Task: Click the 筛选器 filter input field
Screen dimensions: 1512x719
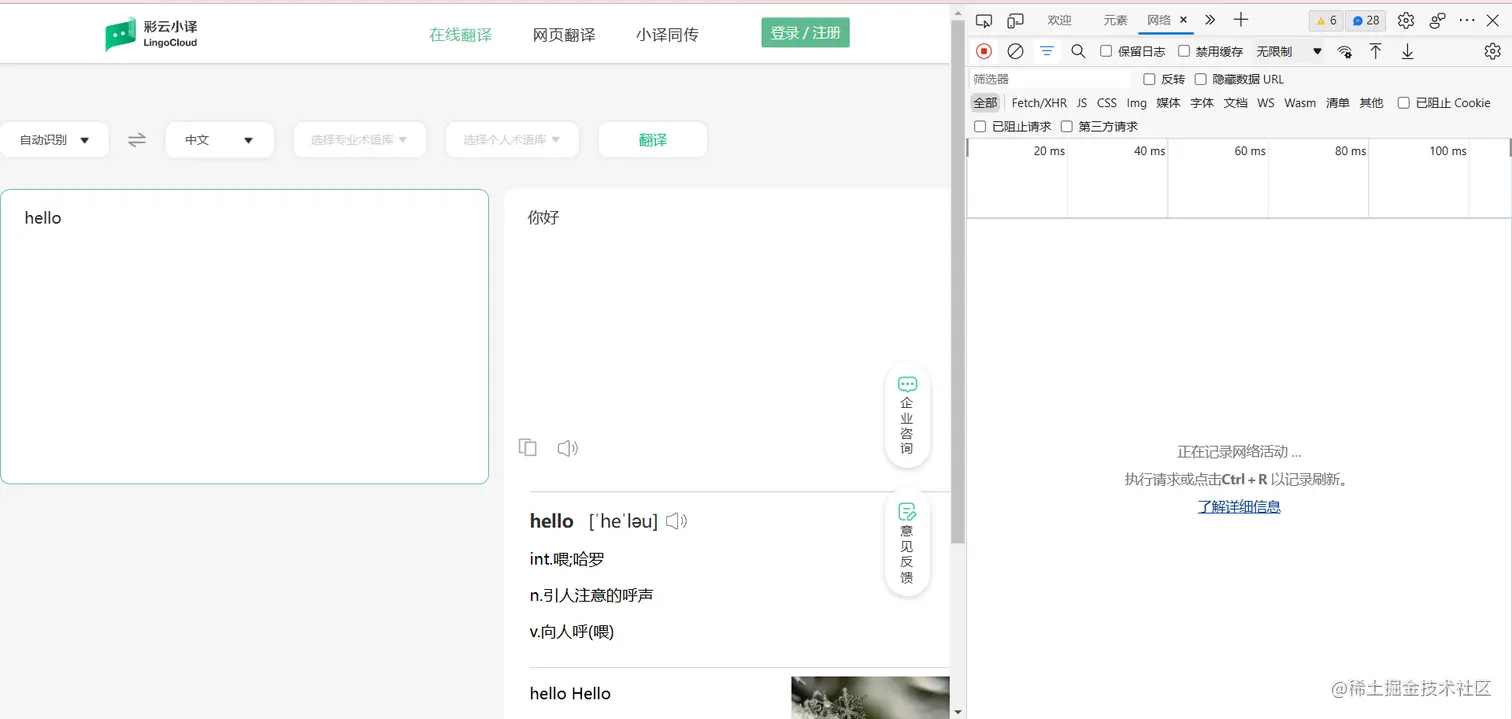Action: click(1050, 79)
